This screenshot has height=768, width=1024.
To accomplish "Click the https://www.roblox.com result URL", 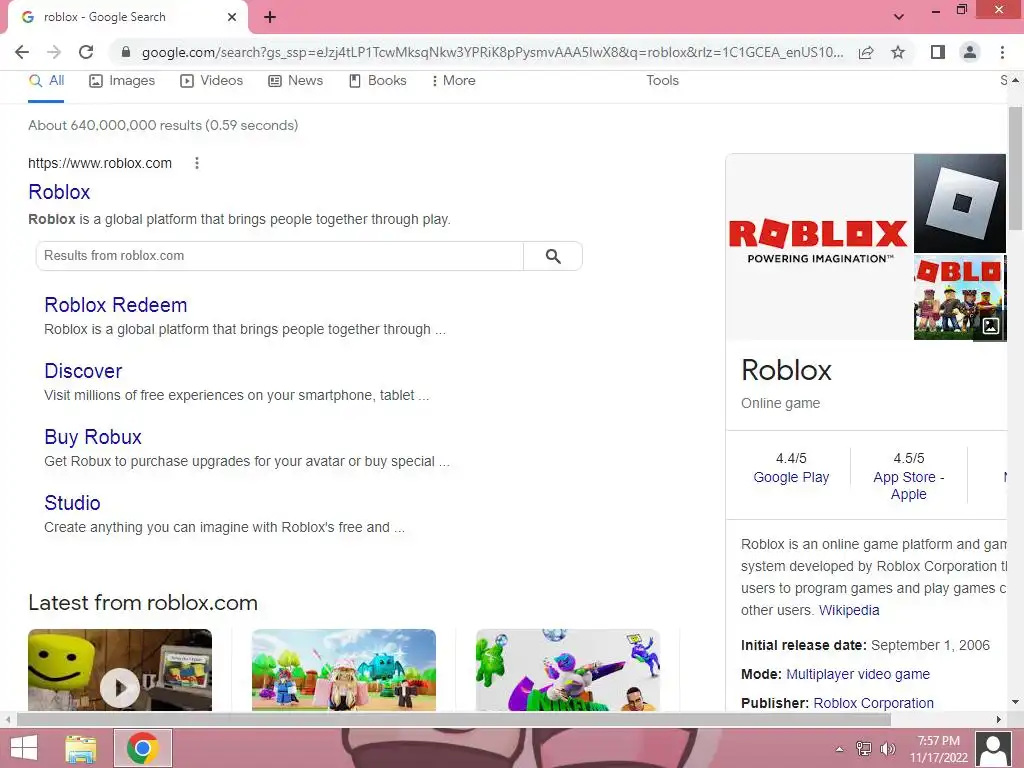I will 100,163.
